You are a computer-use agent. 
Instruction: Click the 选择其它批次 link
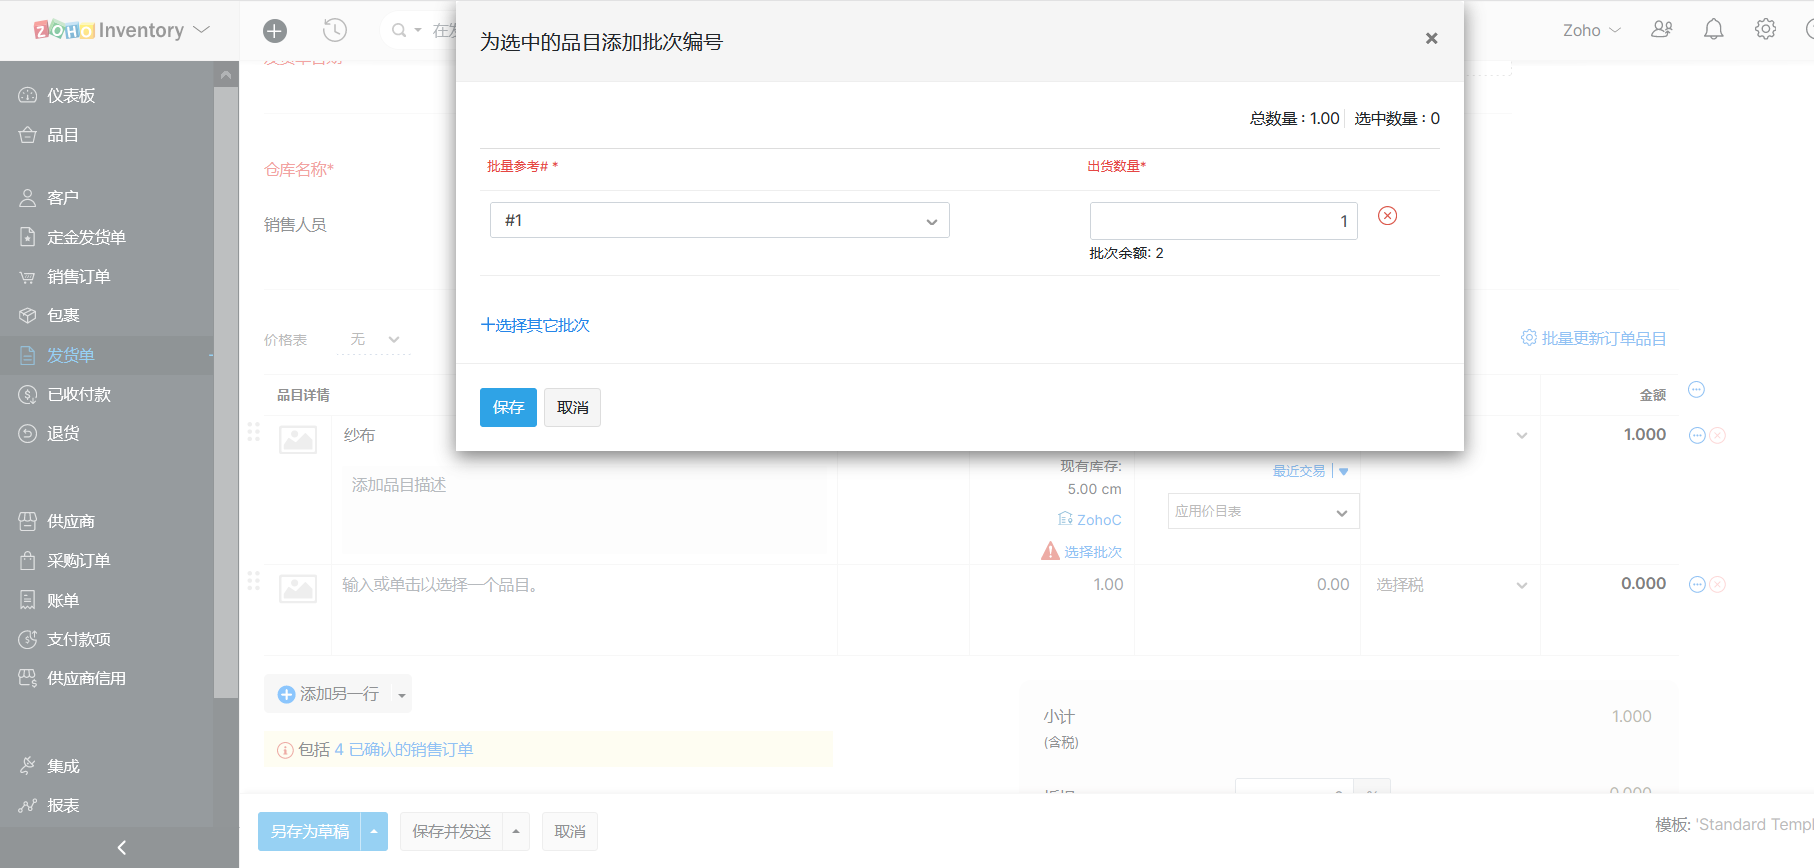(x=535, y=326)
